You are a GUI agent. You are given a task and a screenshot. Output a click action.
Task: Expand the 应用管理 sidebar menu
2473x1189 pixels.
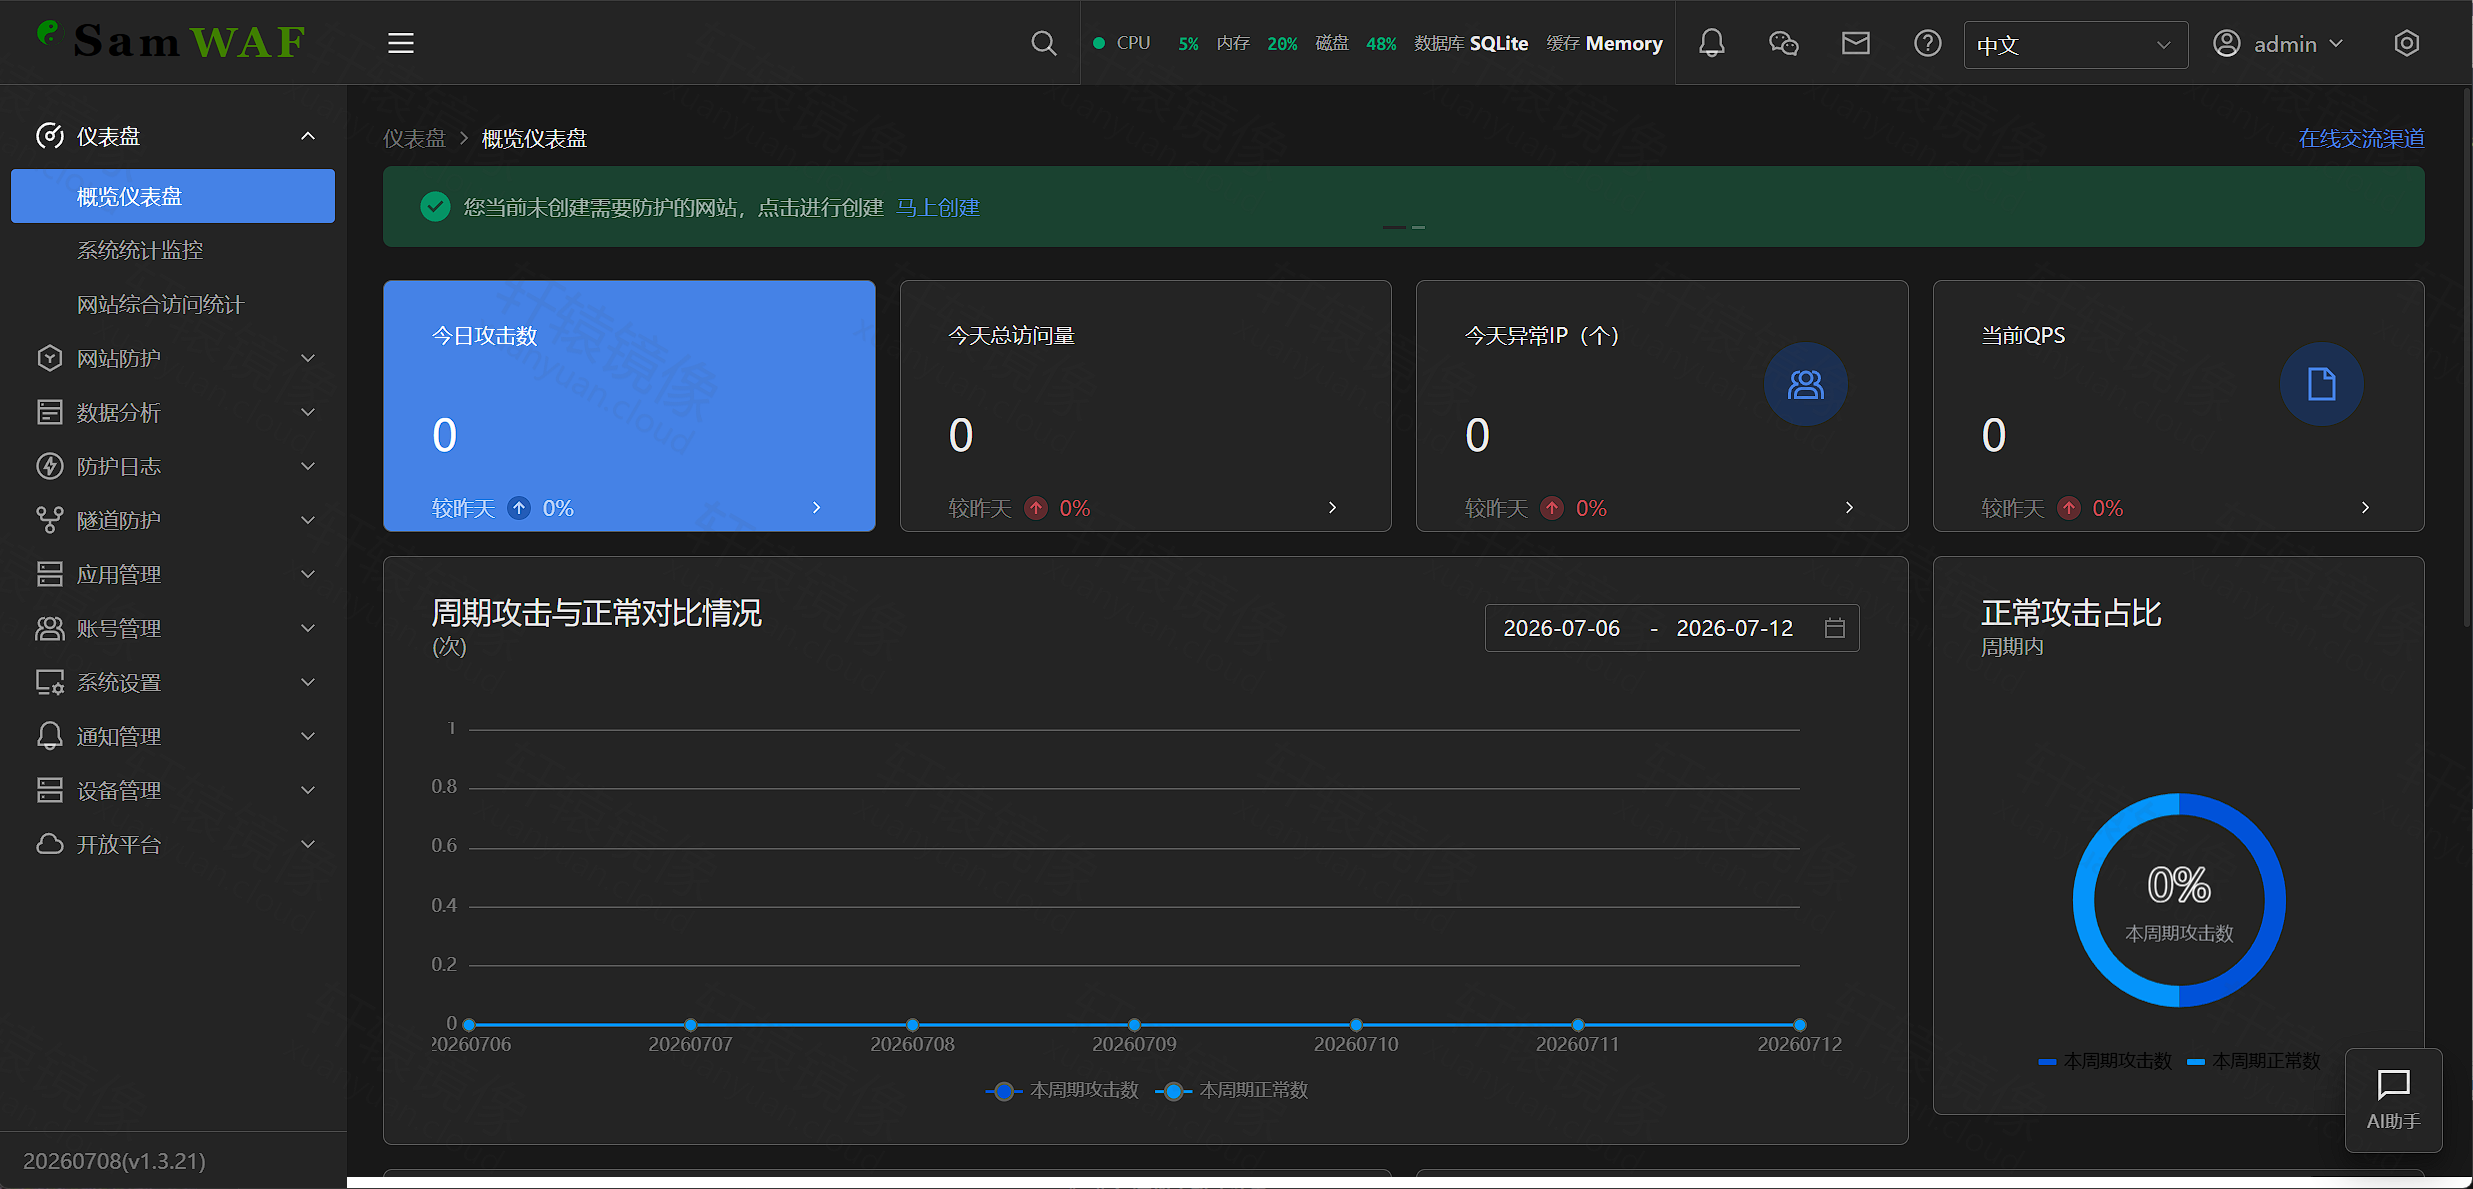(x=173, y=574)
